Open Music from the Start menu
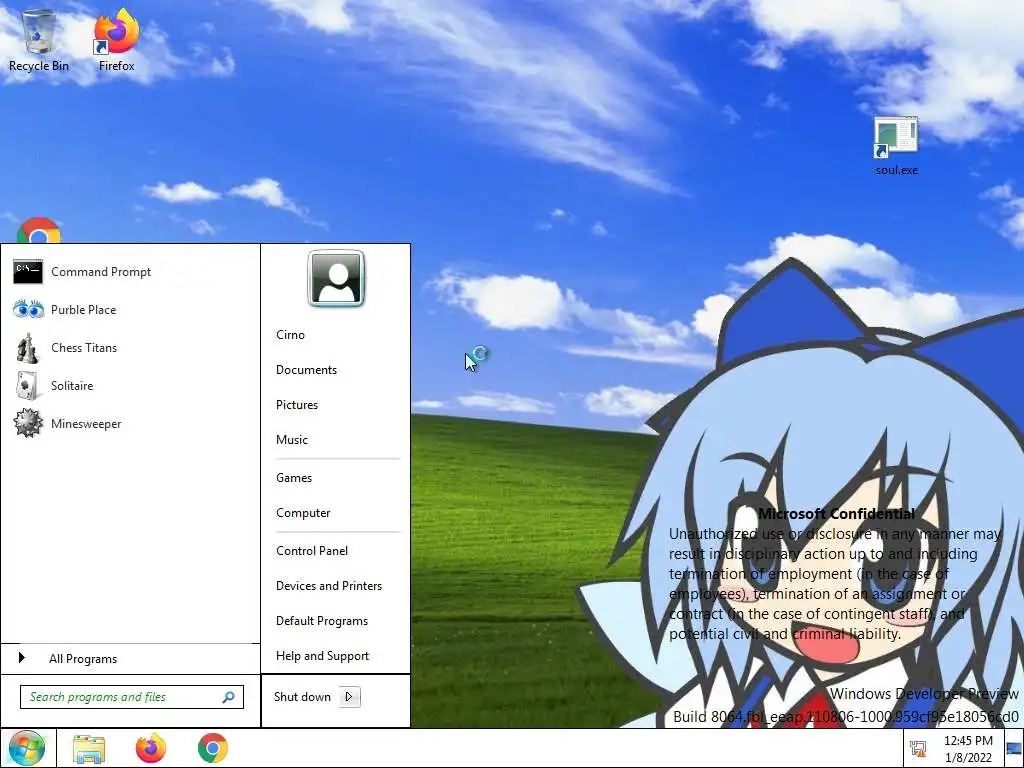 (291, 440)
